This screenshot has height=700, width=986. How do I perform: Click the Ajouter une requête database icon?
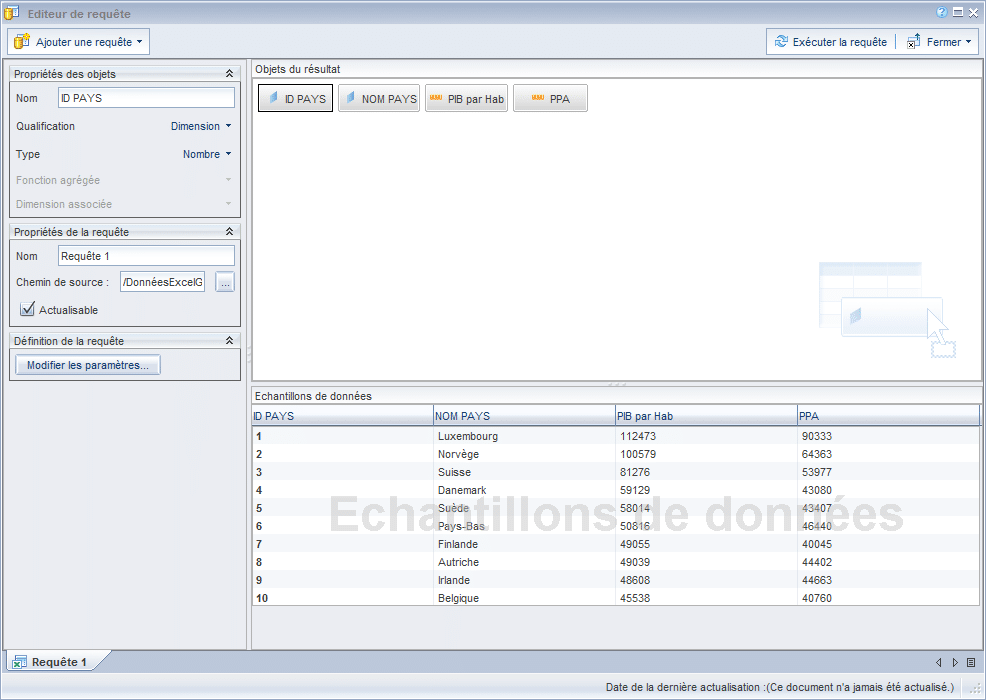(22, 42)
